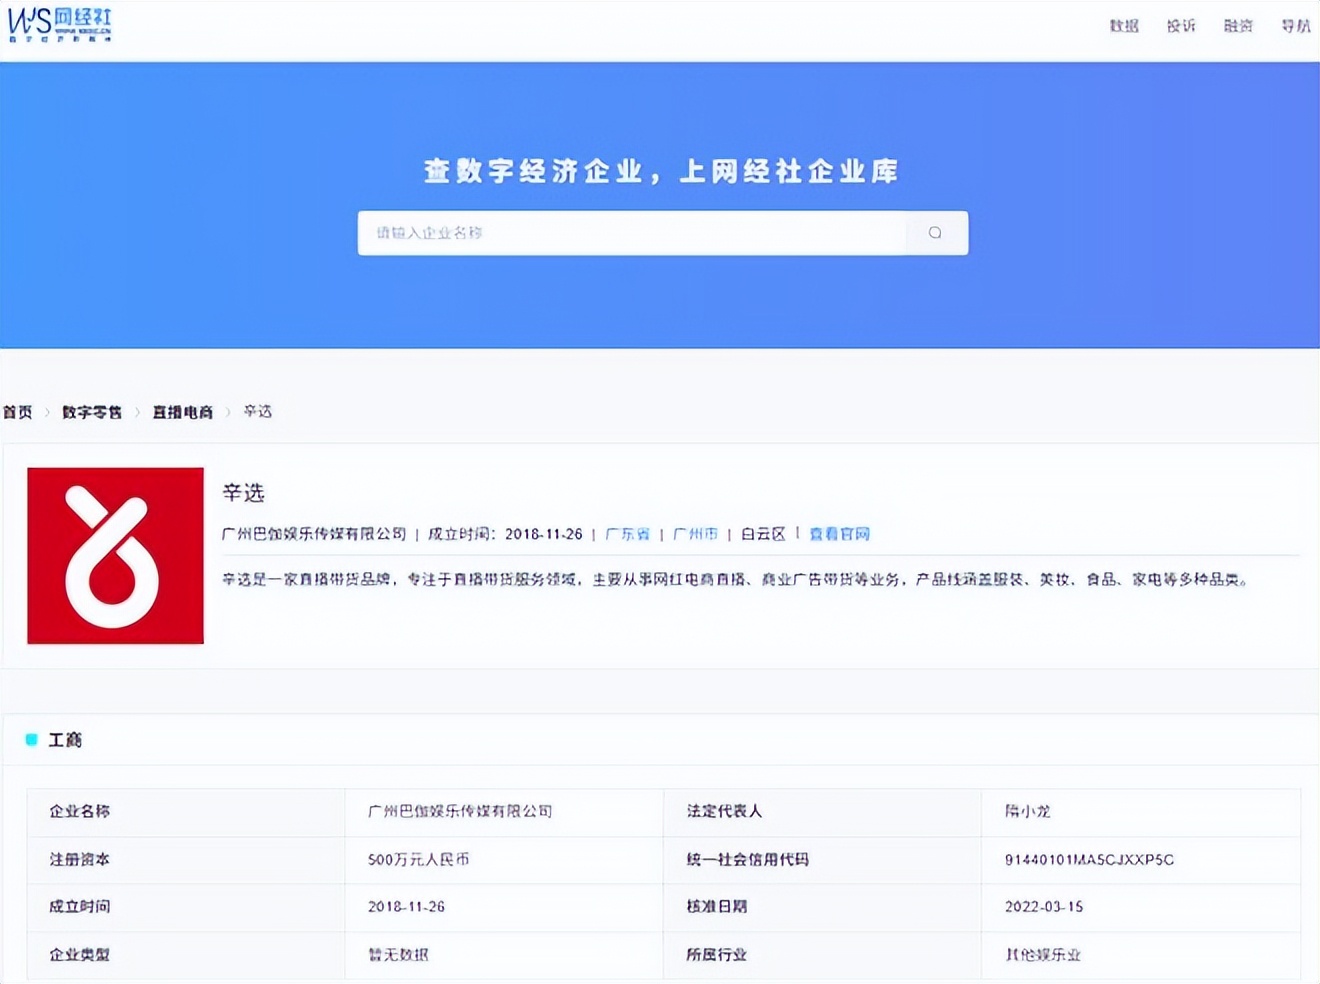Click the 辛选 company description paragraph
The image size is (1320, 984).
tap(735, 580)
